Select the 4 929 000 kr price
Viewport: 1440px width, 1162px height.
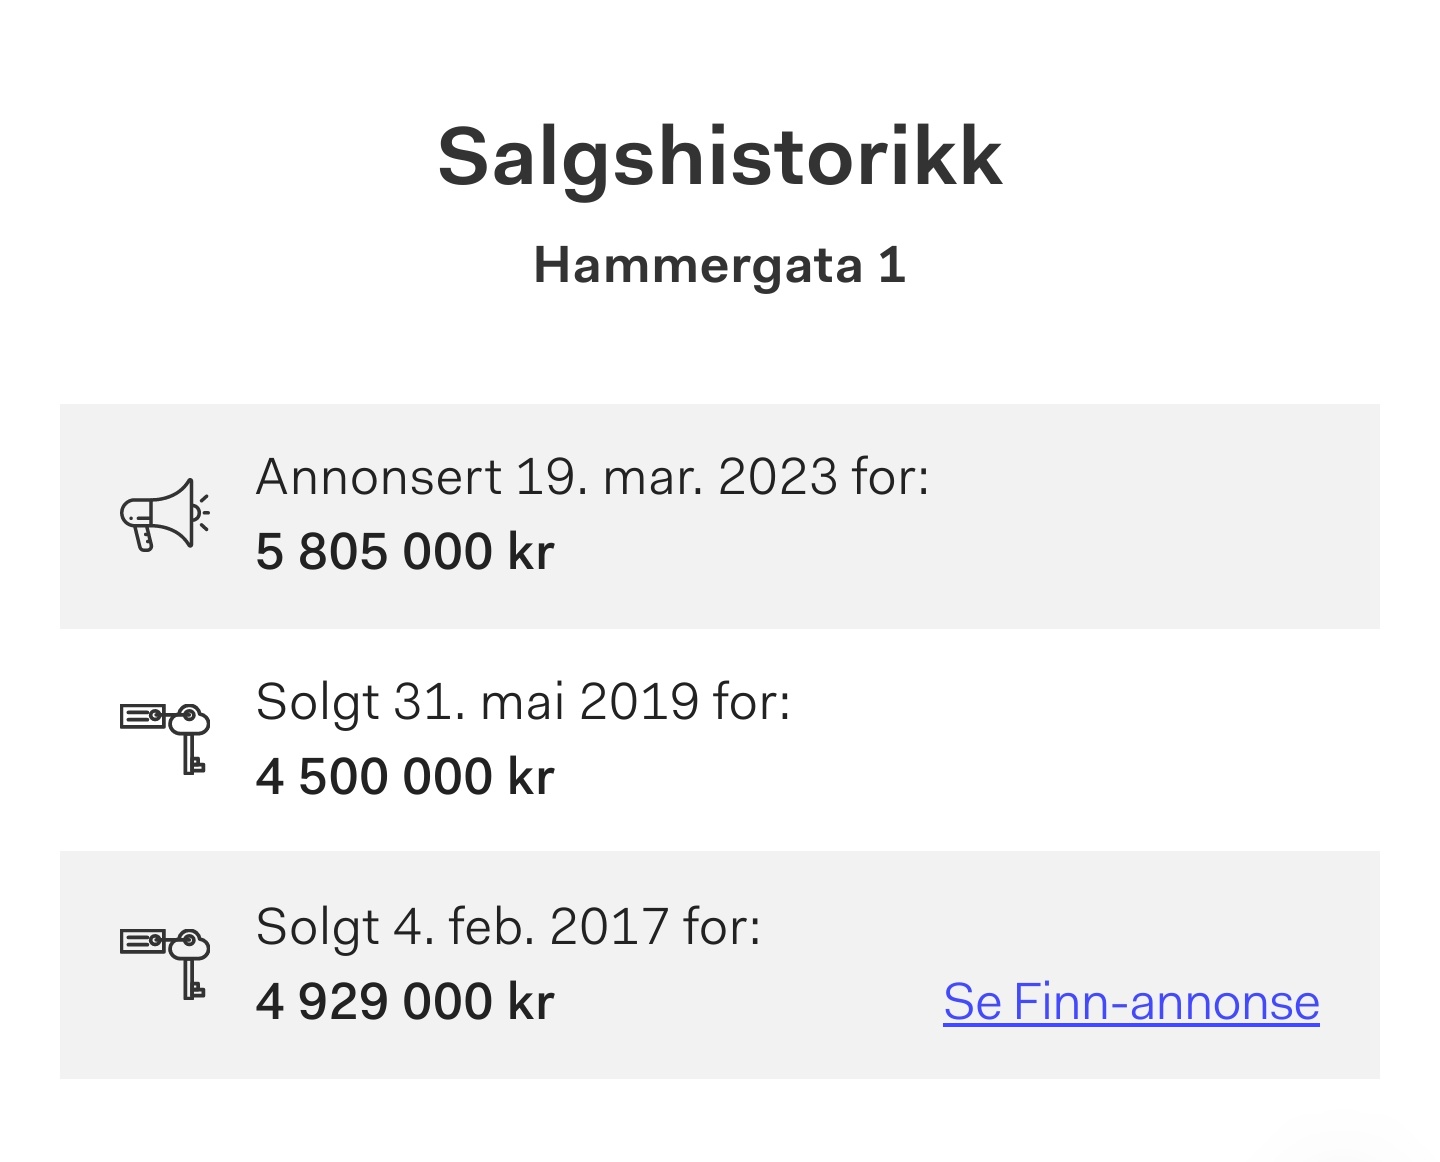(405, 1002)
